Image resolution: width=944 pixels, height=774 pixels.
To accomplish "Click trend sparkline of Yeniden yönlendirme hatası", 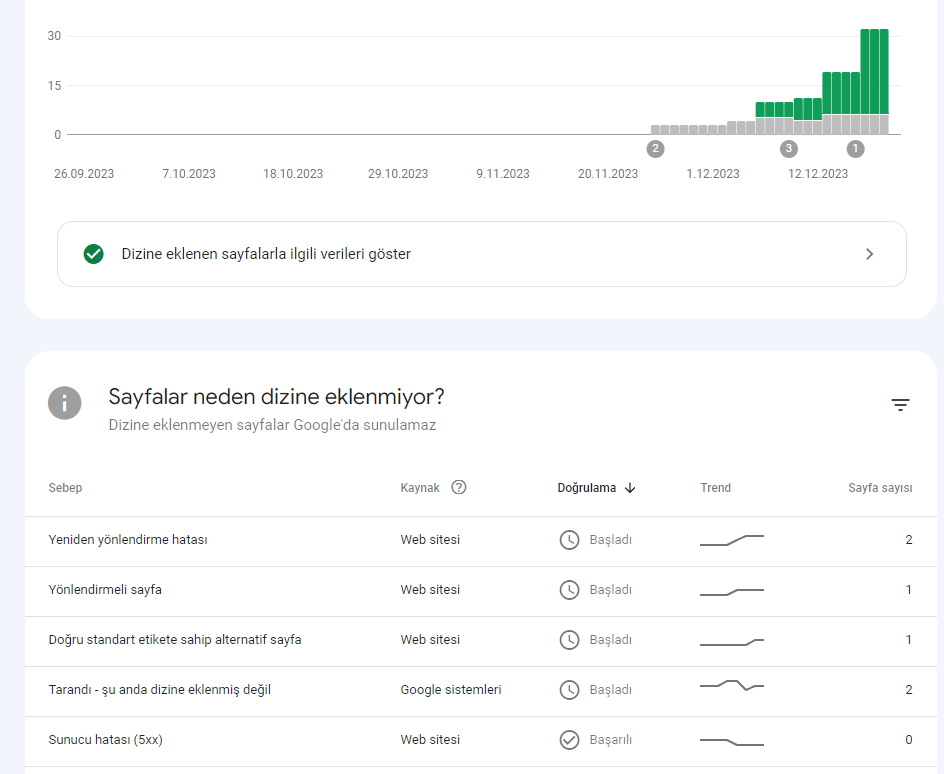I will click(x=731, y=540).
